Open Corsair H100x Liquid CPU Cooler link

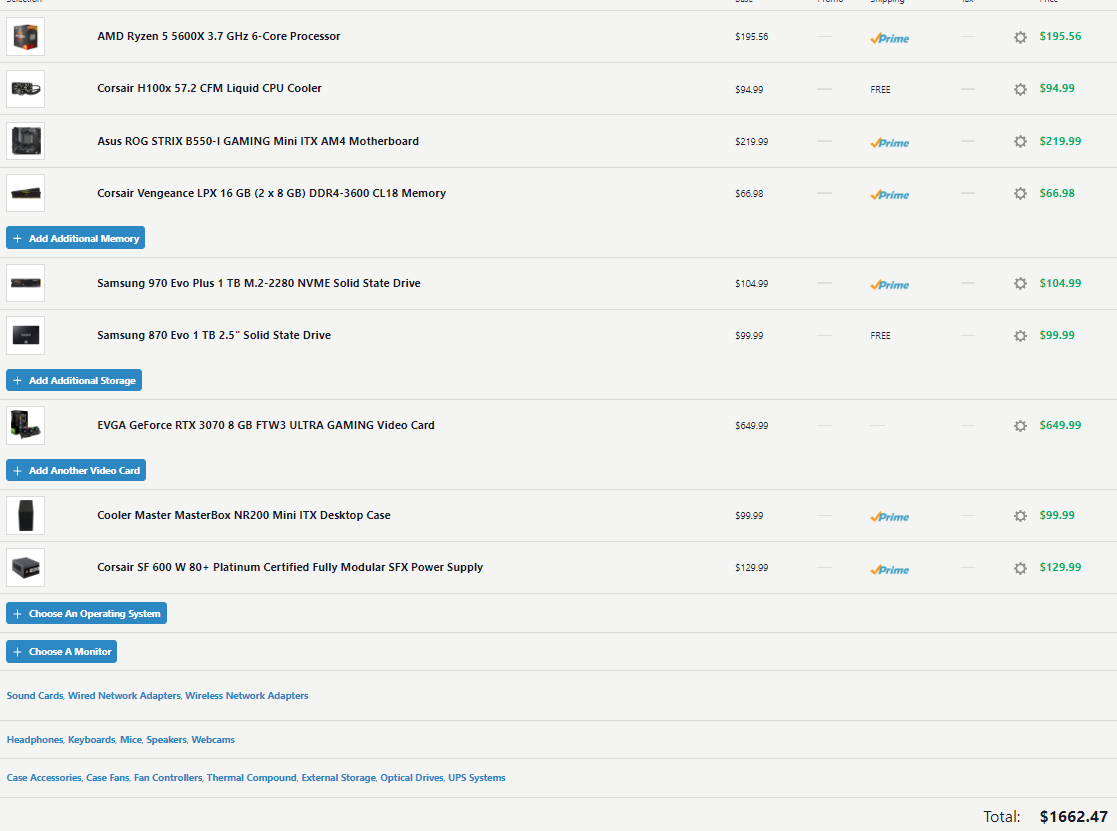(x=209, y=88)
